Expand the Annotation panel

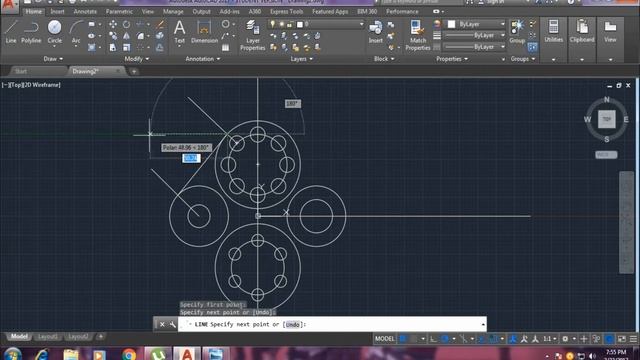(x=202, y=59)
